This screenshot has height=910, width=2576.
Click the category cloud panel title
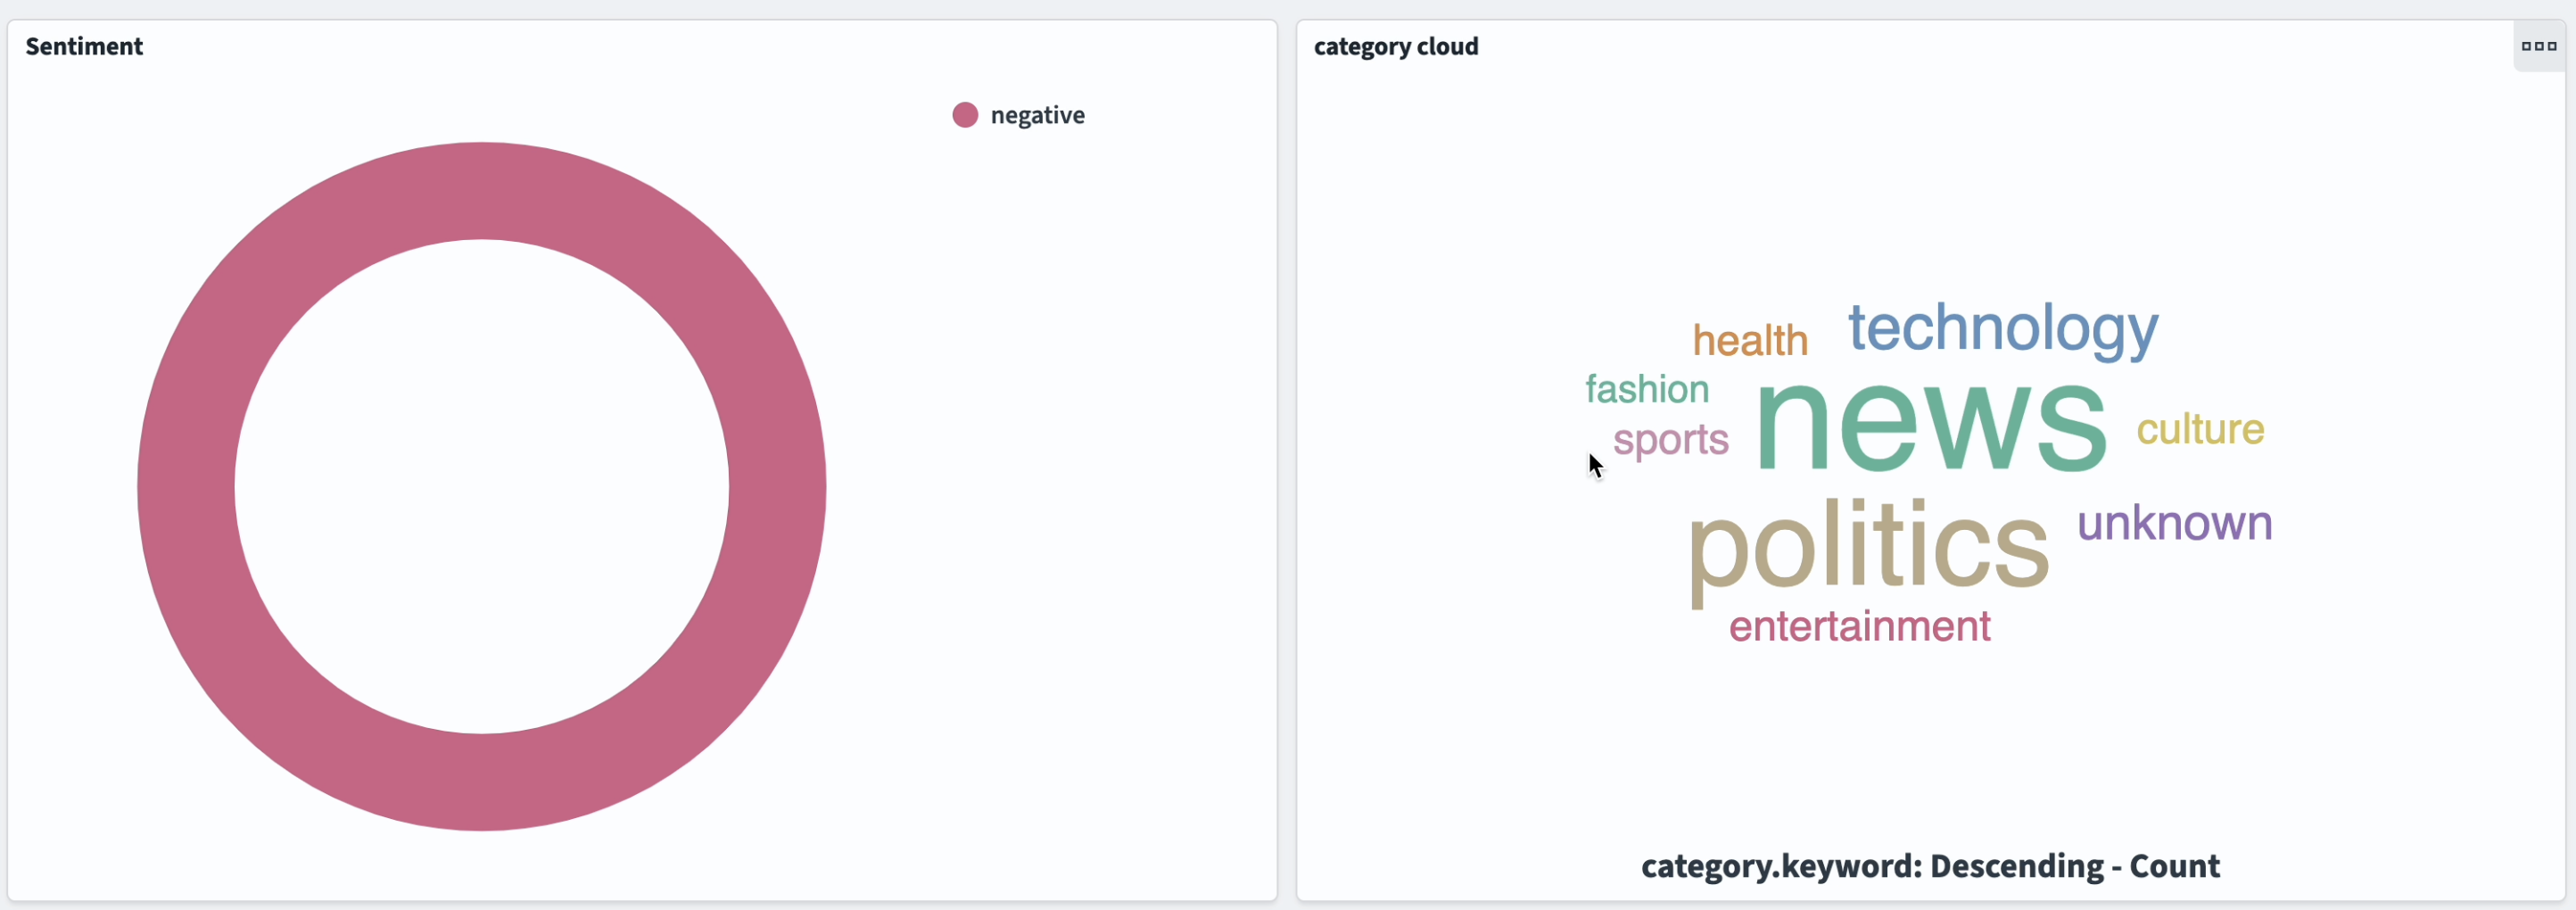(x=1395, y=46)
